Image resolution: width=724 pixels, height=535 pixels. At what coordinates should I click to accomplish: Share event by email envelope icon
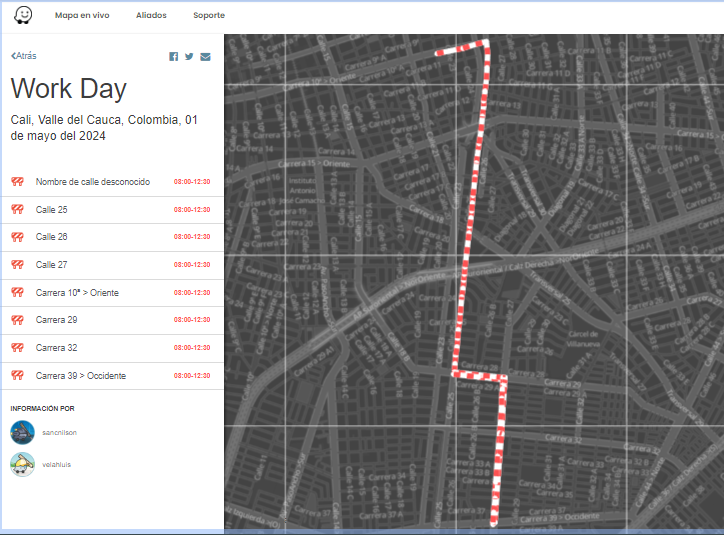(x=205, y=57)
